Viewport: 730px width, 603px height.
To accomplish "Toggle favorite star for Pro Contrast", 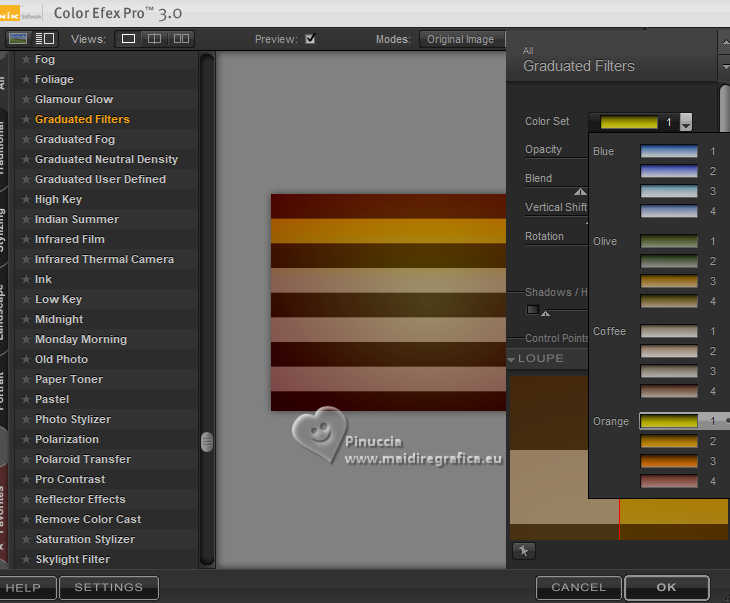I will point(26,480).
